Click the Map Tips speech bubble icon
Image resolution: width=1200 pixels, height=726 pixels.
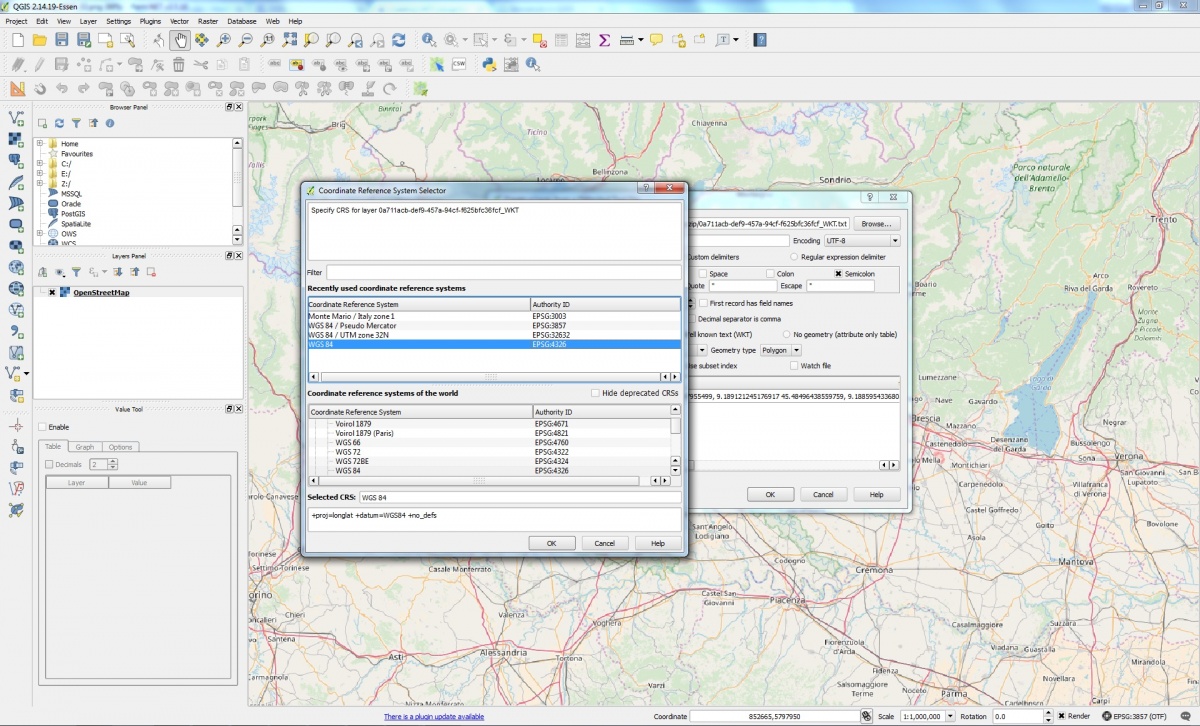click(656, 40)
